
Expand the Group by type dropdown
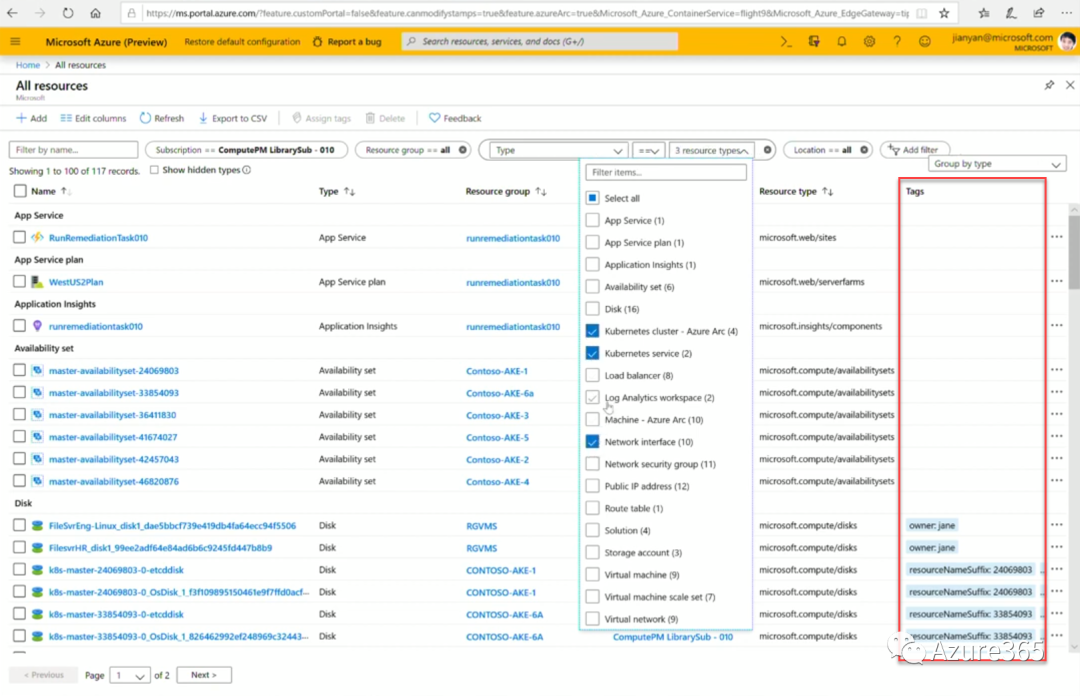tap(998, 164)
